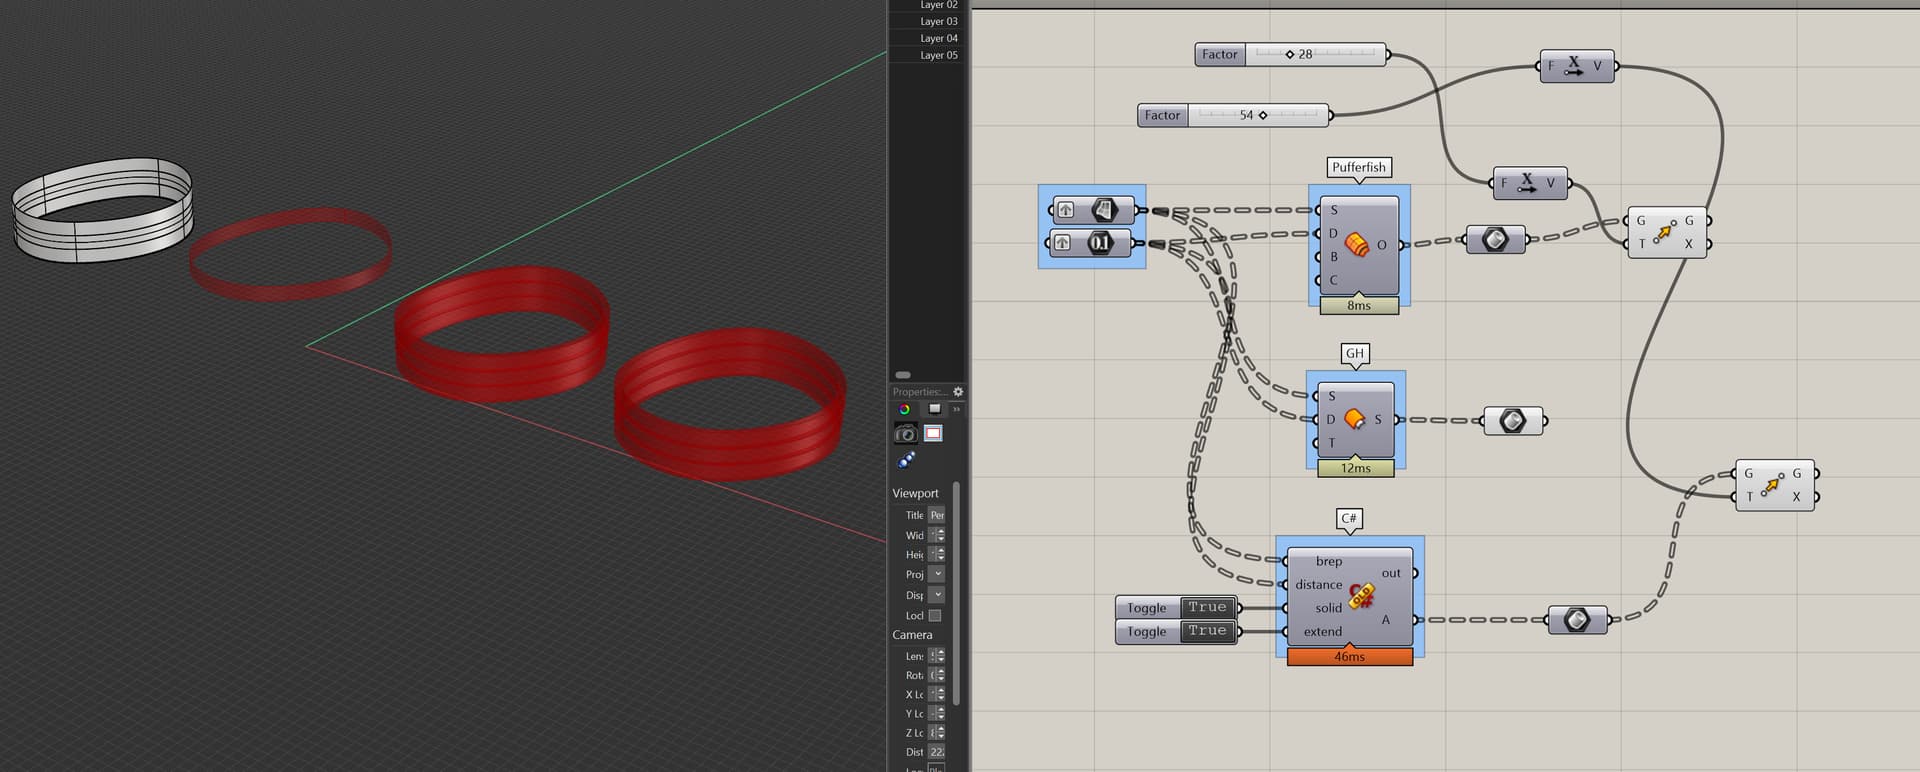Click the distance input on C# component

click(x=1318, y=585)
